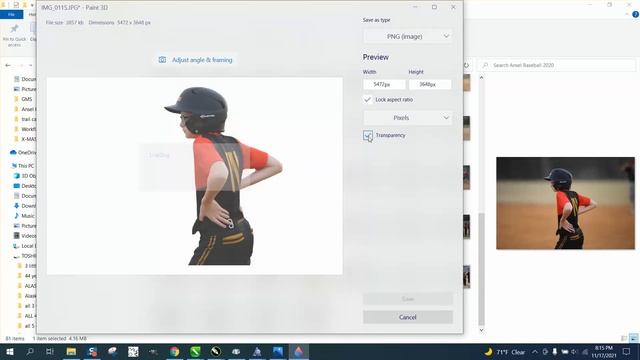Select OneDrive in the navigation pane

point(23,152)
